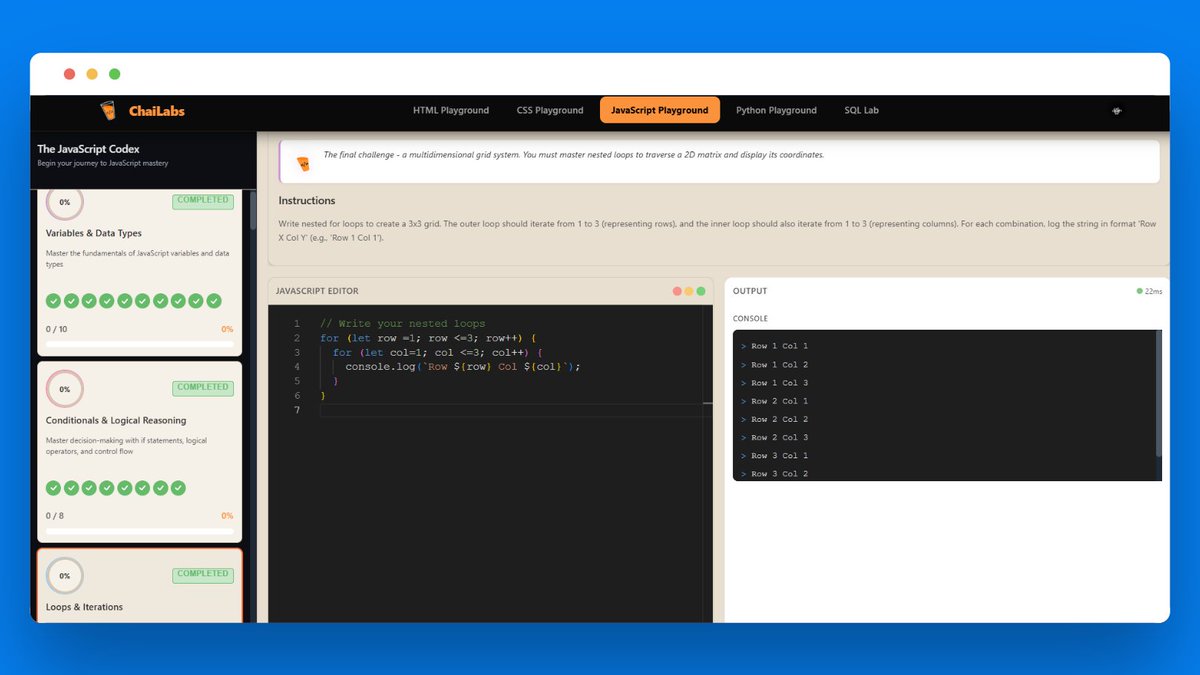Click COMPLETED badge on Loops & Iterations
The width and height of the screenshot is (1200, 675).
[x=203, y=574]
